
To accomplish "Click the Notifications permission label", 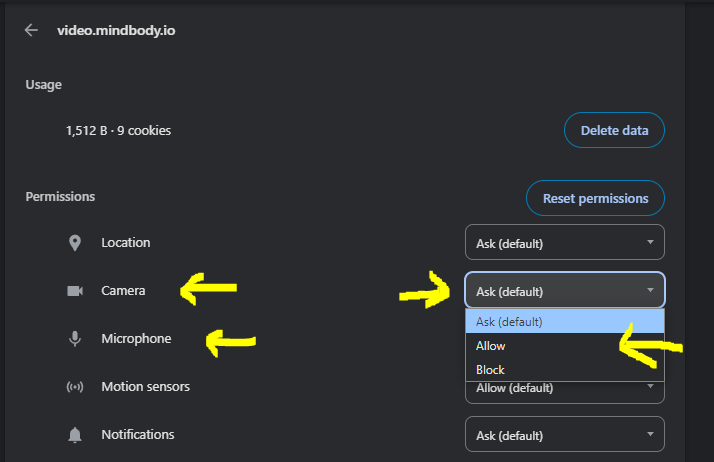I will click(138, 435).
